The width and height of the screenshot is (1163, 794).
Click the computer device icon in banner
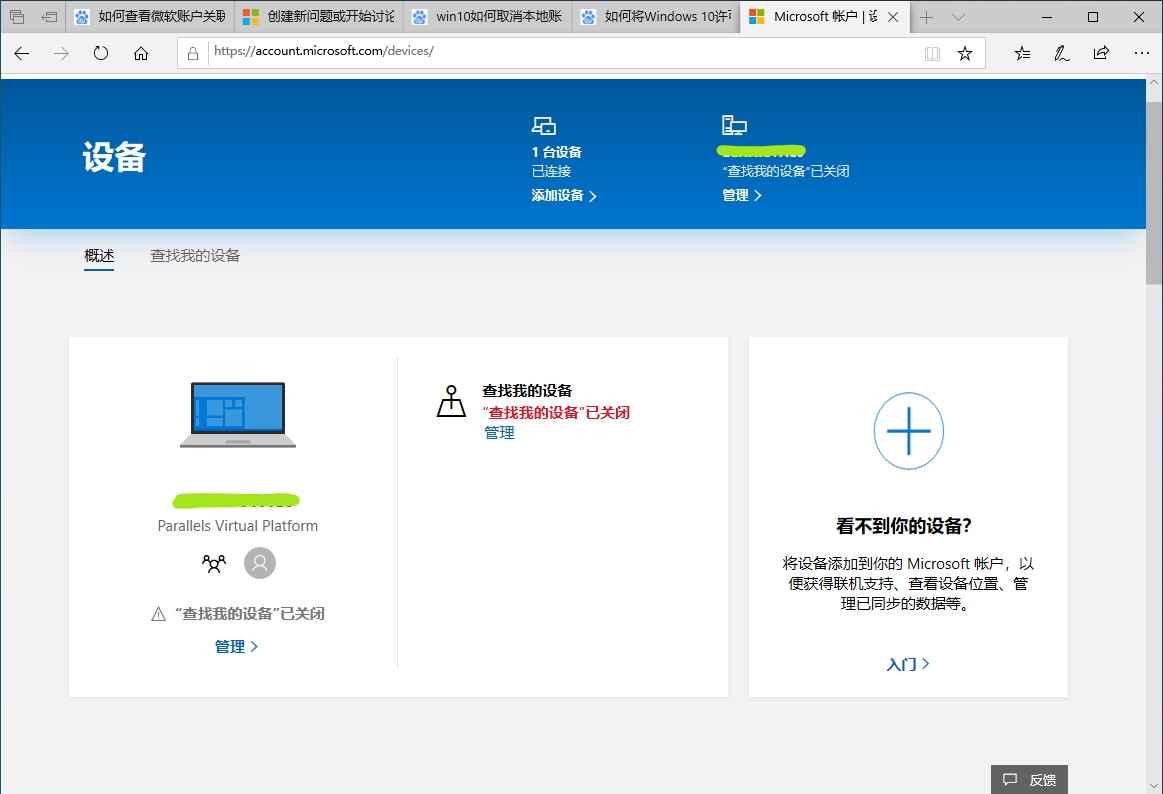pos(734,125)
